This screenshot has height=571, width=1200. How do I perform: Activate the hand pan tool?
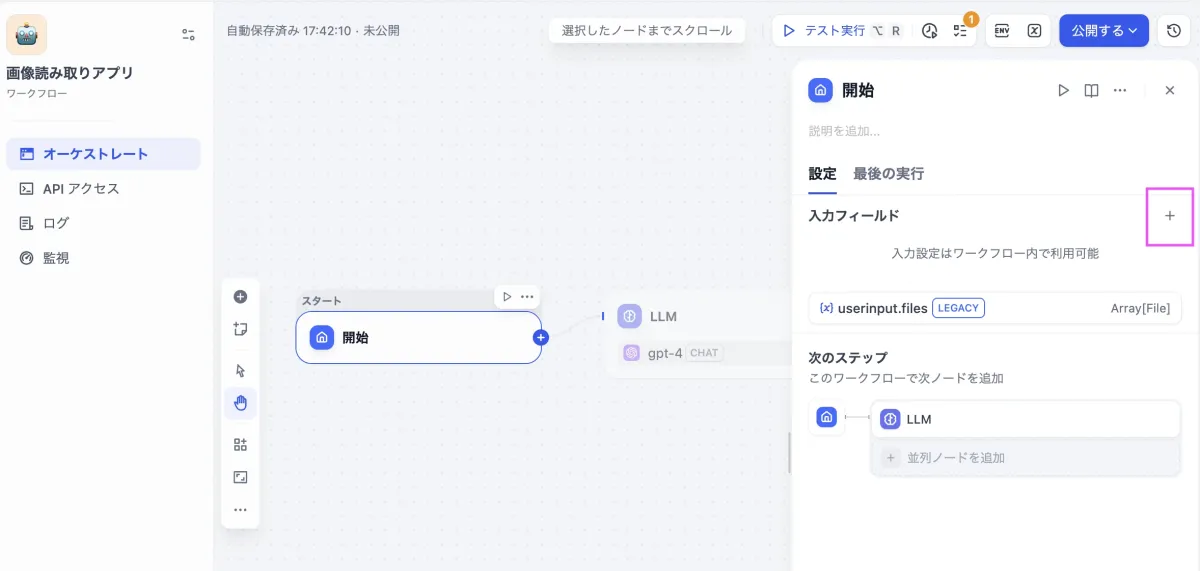click(x=240, y=403)
